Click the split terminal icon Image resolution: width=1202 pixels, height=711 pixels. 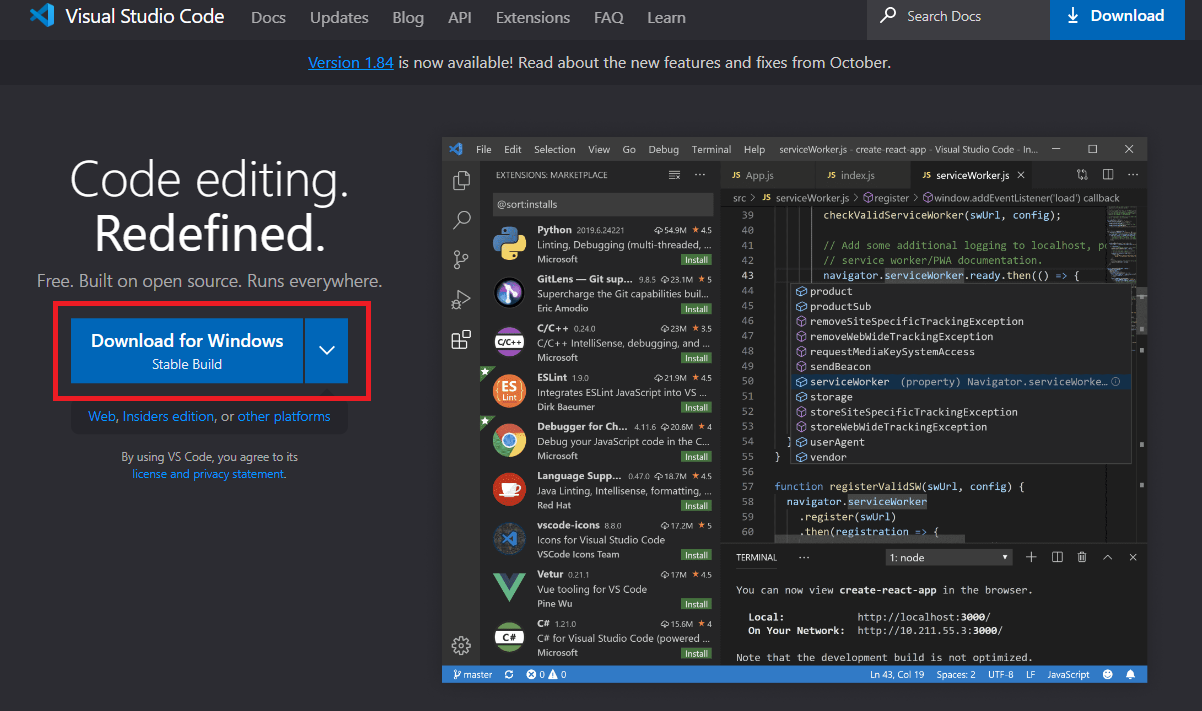[x=1057, y=557]
